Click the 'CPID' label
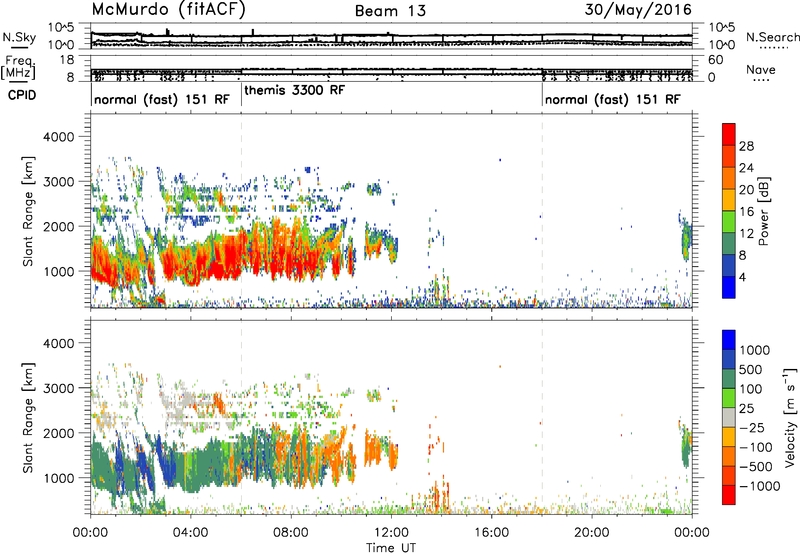The height and width of the screenshot is (554, 800). (x=22, y=95)
